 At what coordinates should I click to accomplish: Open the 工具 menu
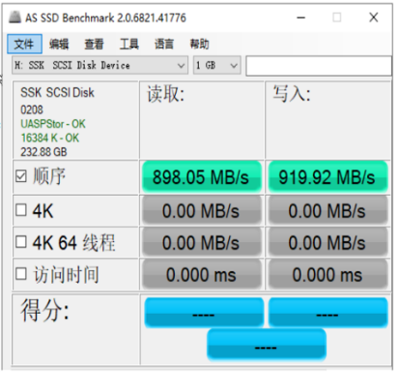pos(129,44)
